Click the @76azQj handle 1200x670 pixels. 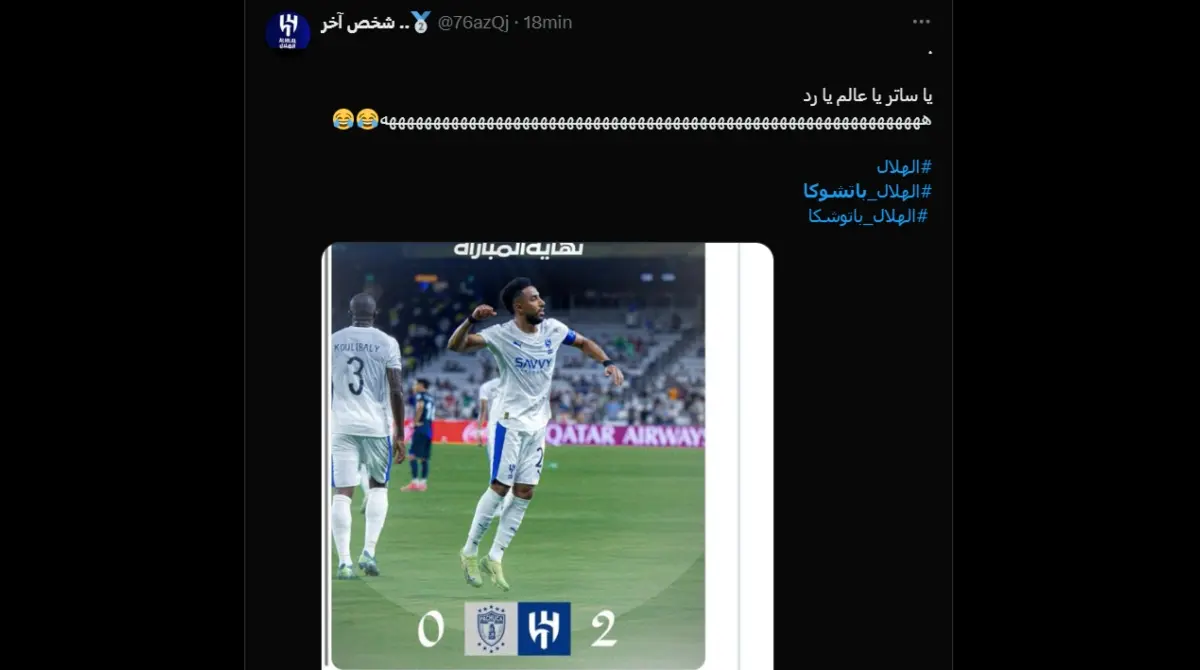[x=472, y=22]
